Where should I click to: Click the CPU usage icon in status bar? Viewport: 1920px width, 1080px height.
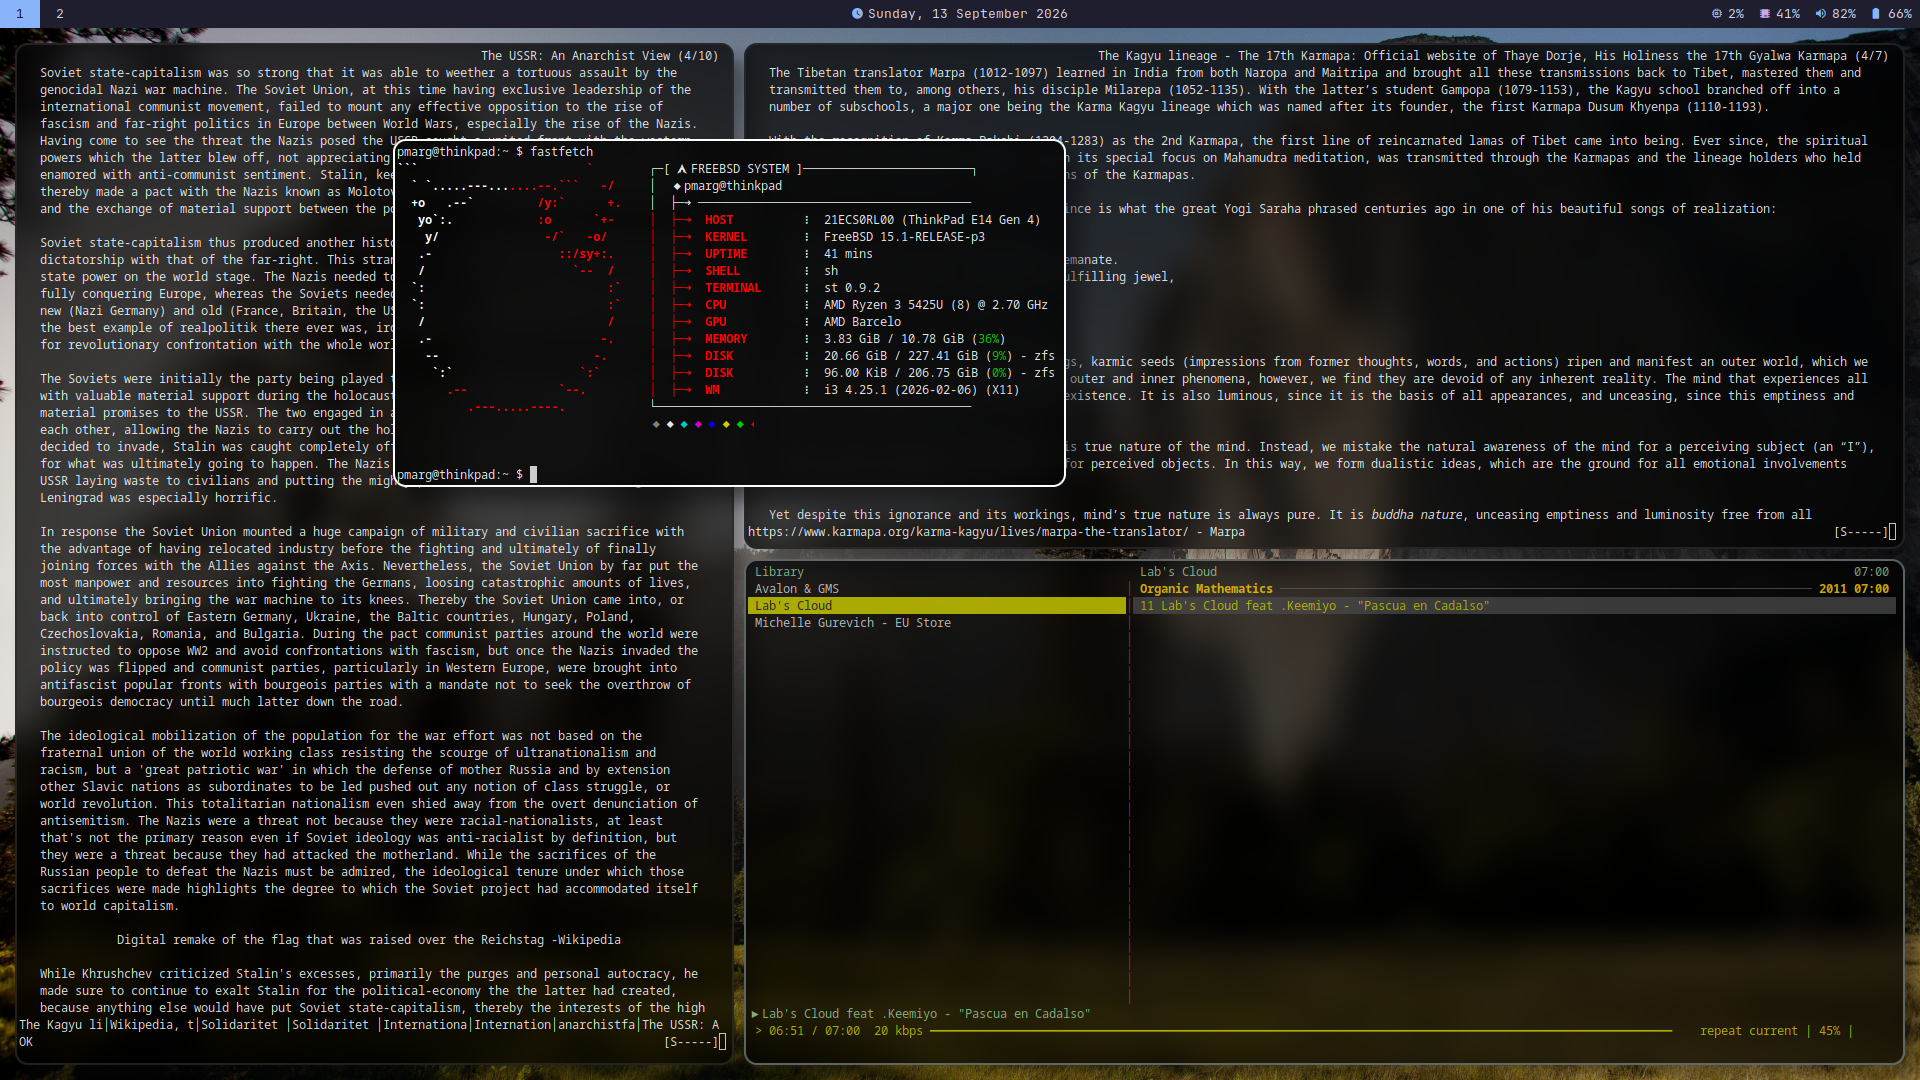(x=1716, y=14)
